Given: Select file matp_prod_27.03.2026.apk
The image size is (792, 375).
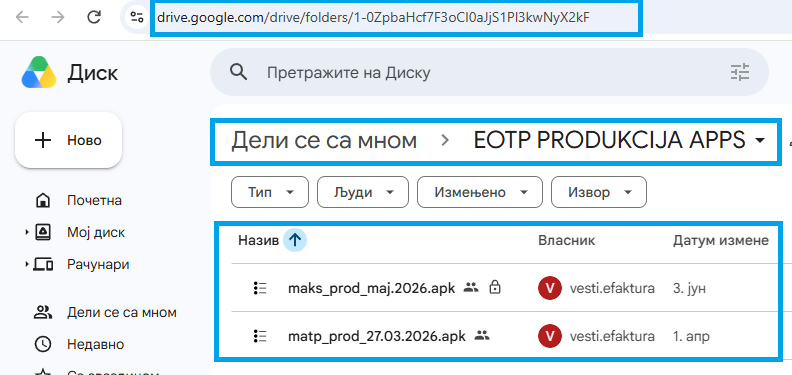Looking at the screenshot, I should (x=377, y=336).
